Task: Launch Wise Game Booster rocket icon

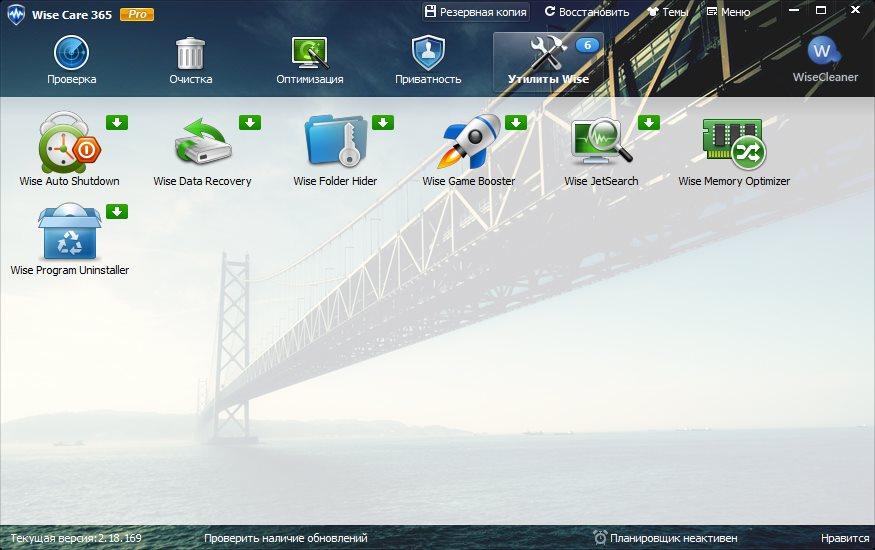Action: (469, 142)
